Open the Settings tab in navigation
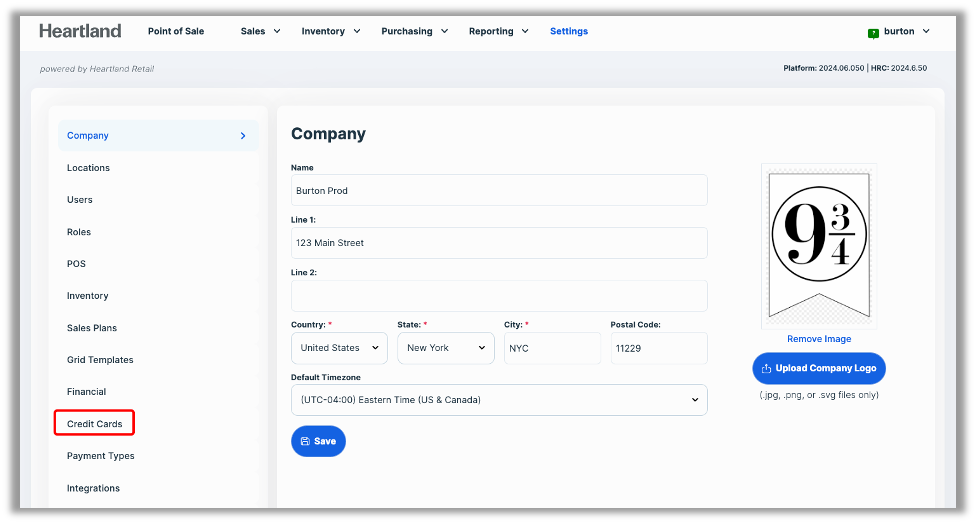 click(x=569, y=31)
